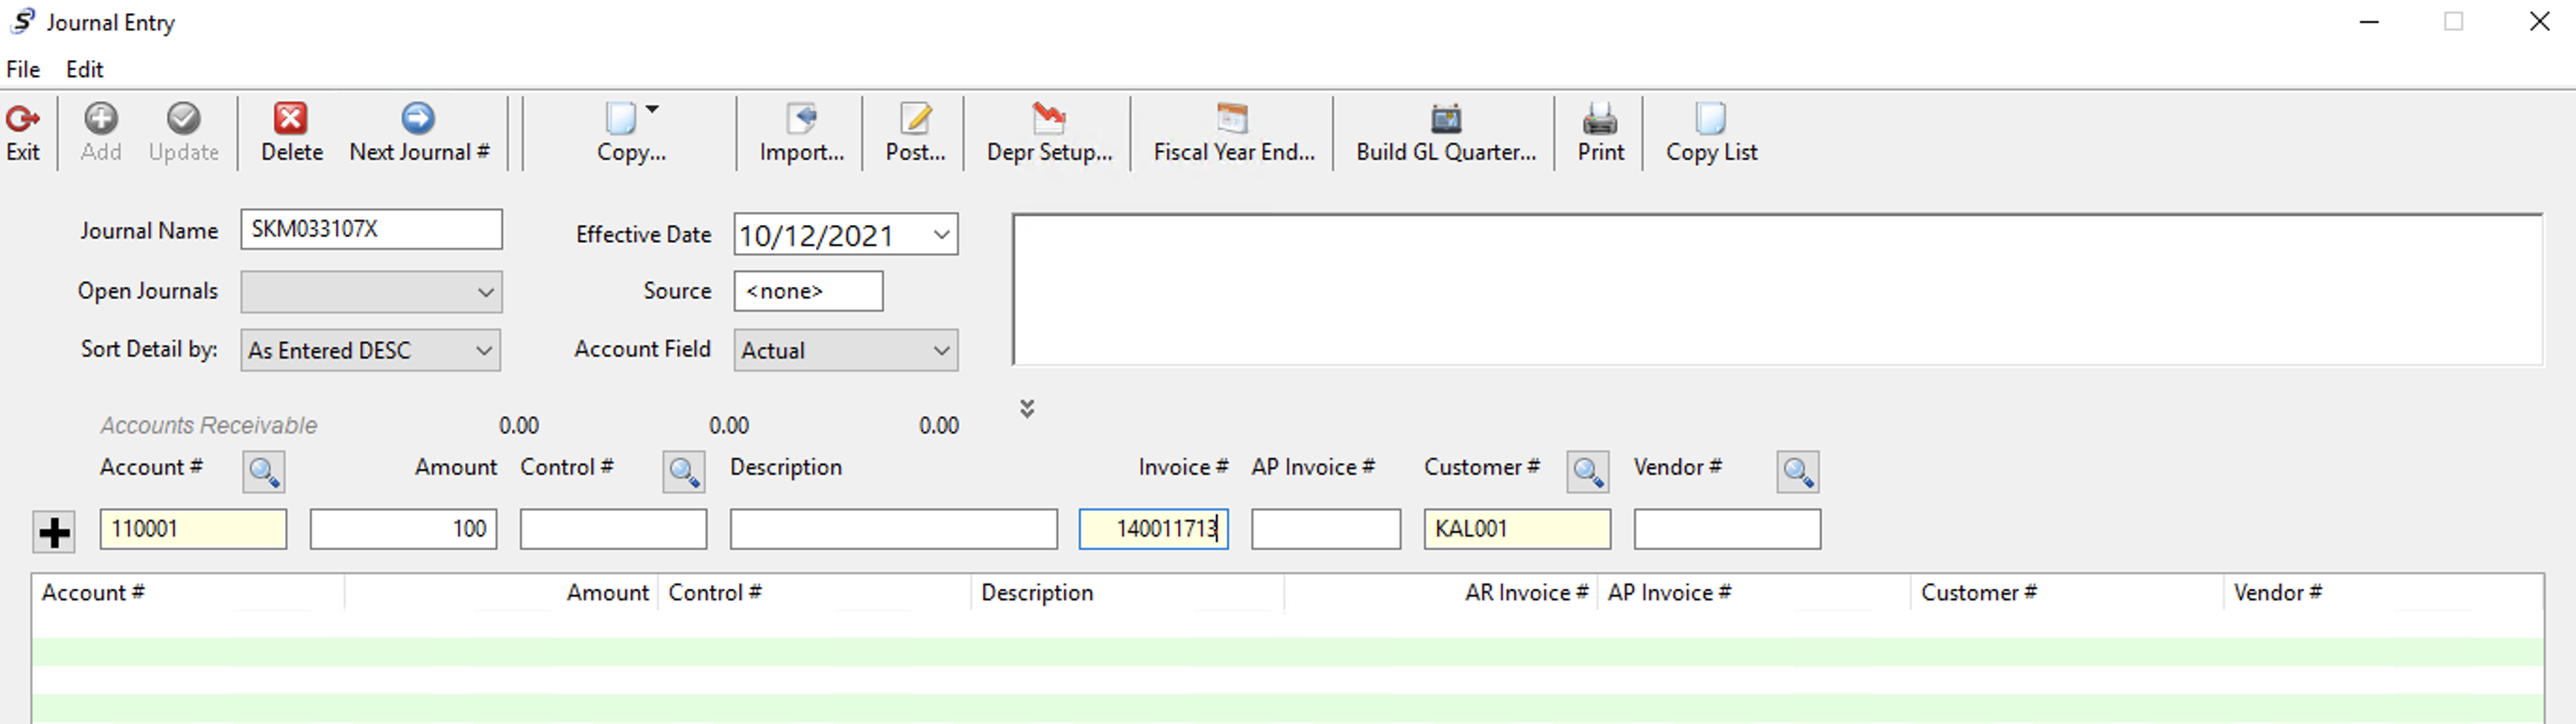Viewport: 2576px width, 724px height.
Task: Click the Journal Name field
Action: (x=371, y=229)
